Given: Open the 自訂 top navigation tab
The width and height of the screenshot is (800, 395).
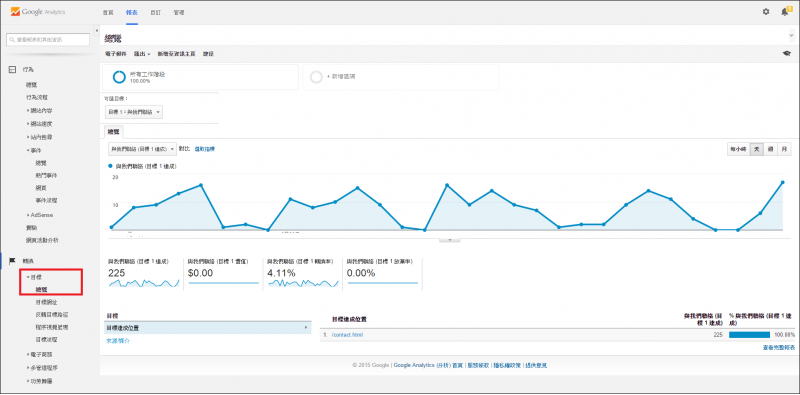Looking at the screenshot, I should (x=156, y=12).
